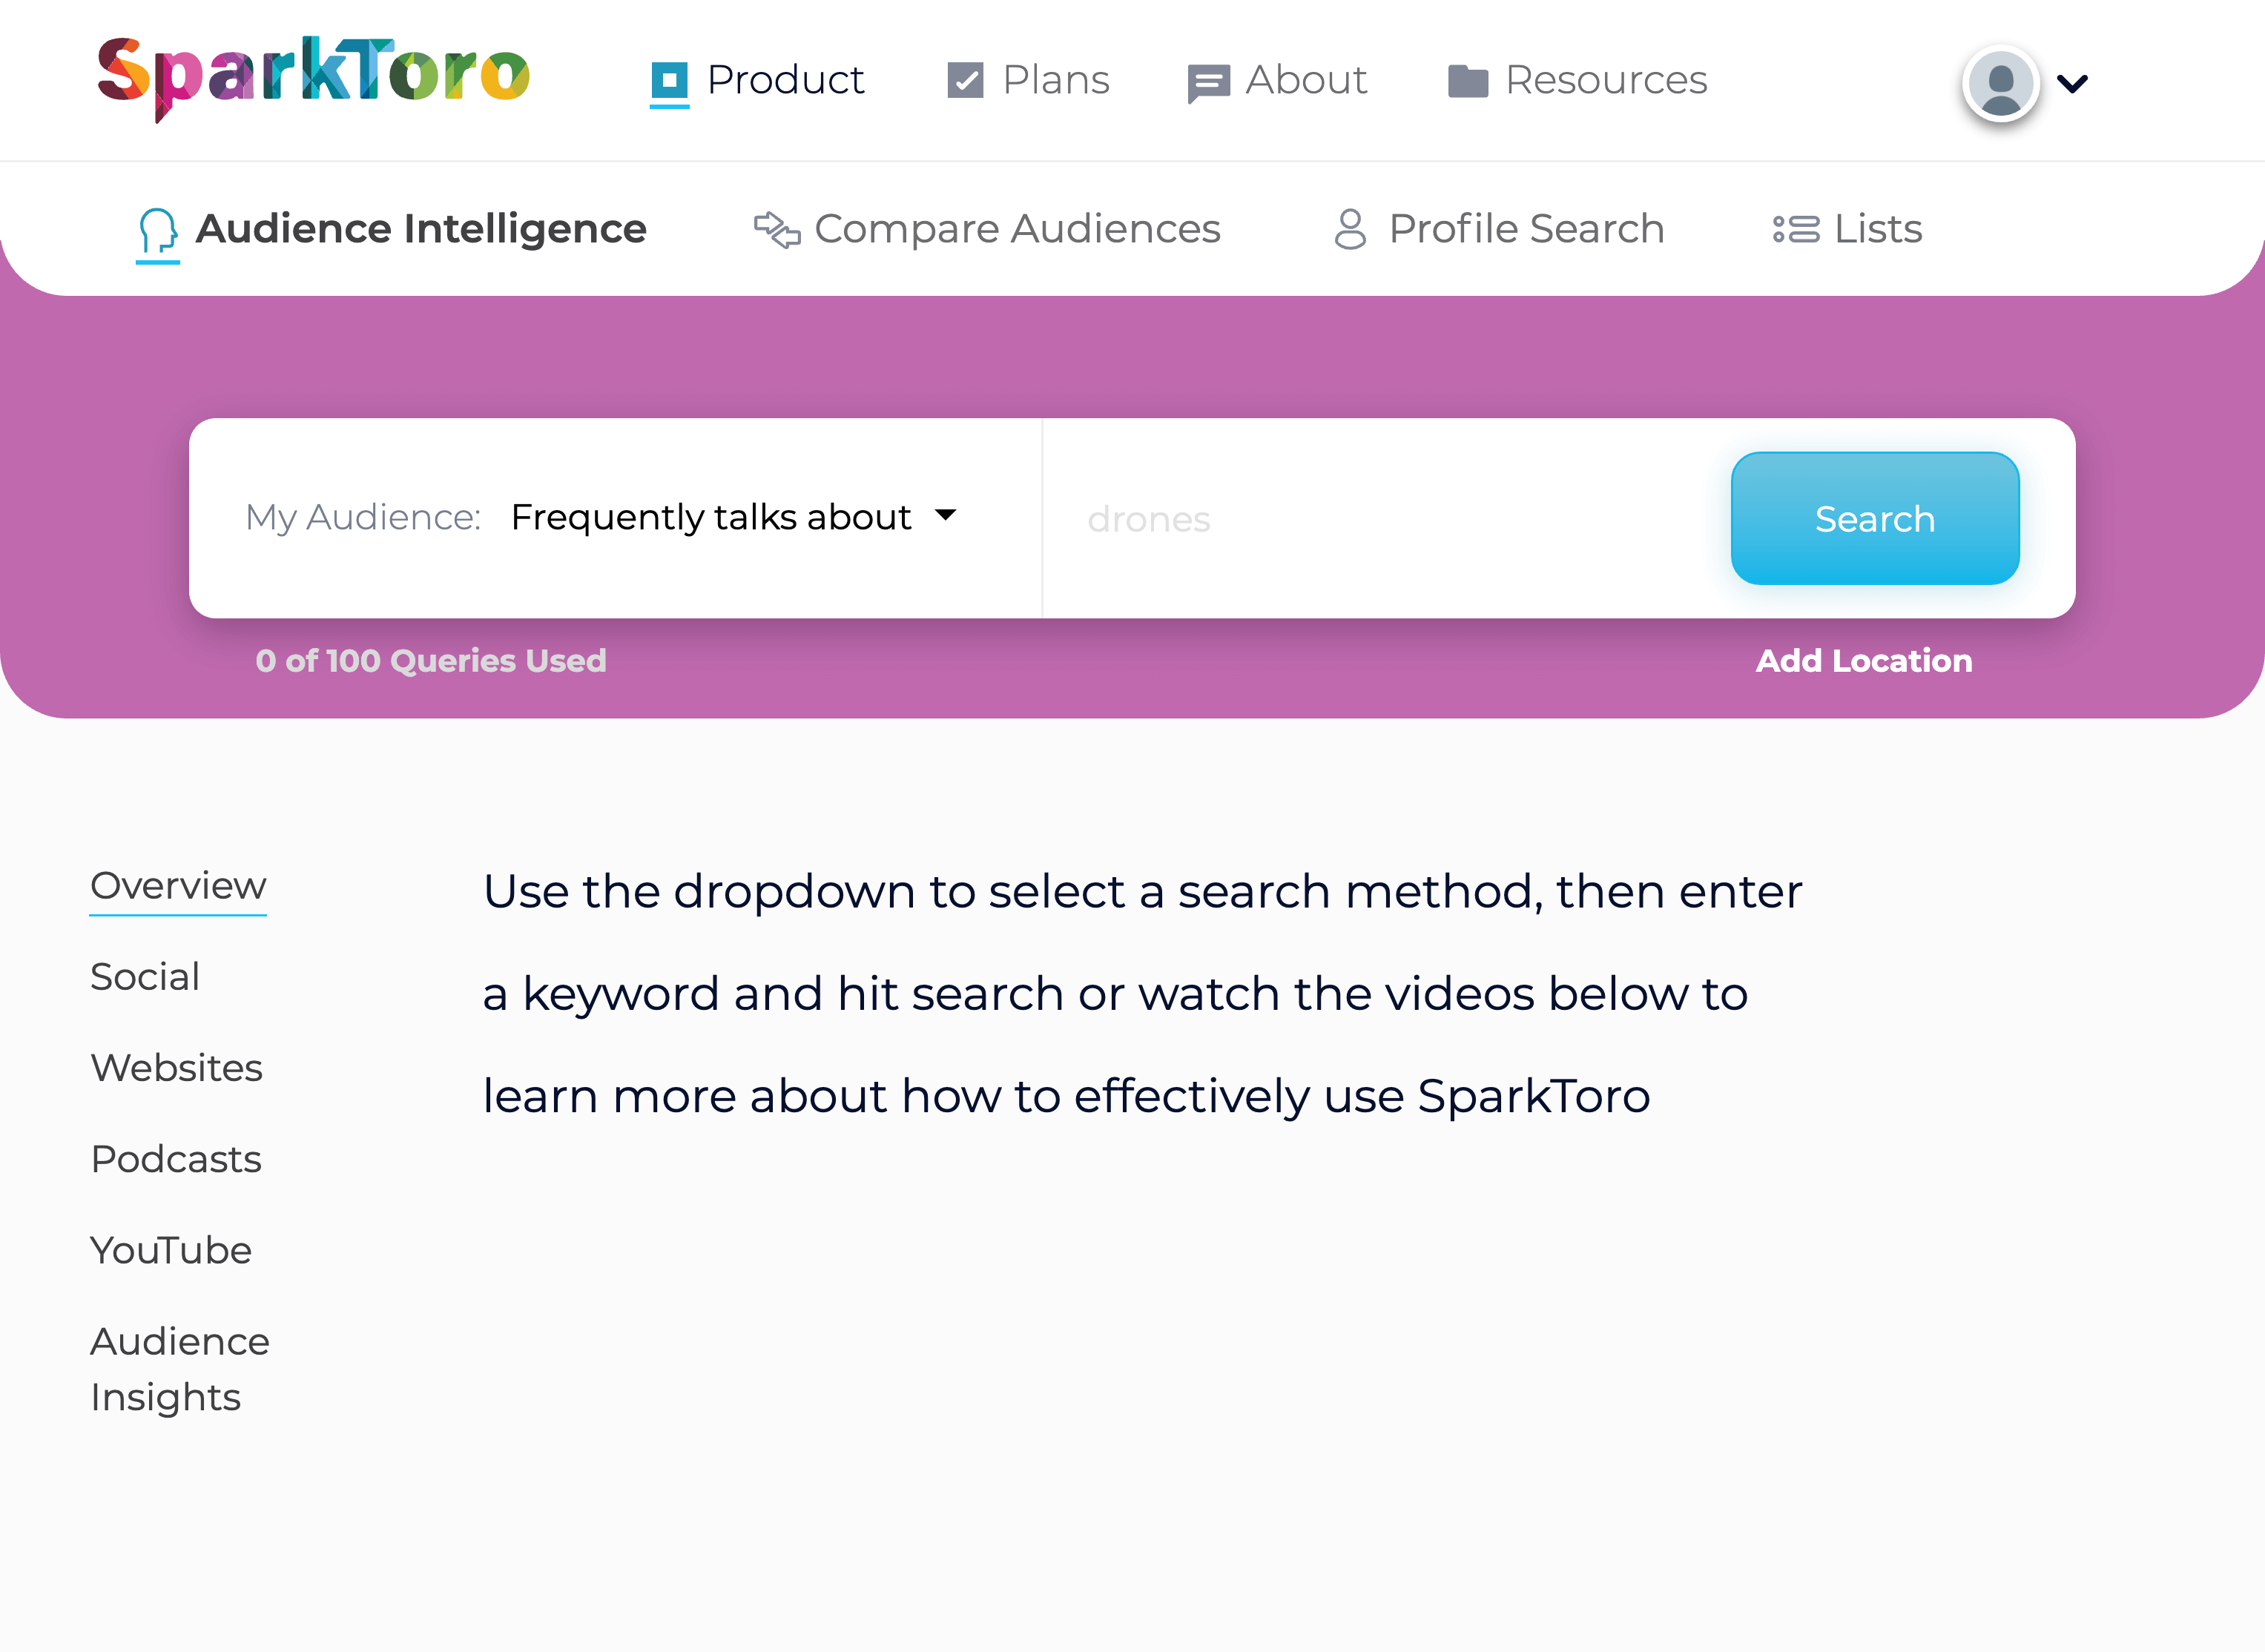Click the Profile Search person icon
The width and height of the screenshot is (2265, 1652).
click(1350, 229)
